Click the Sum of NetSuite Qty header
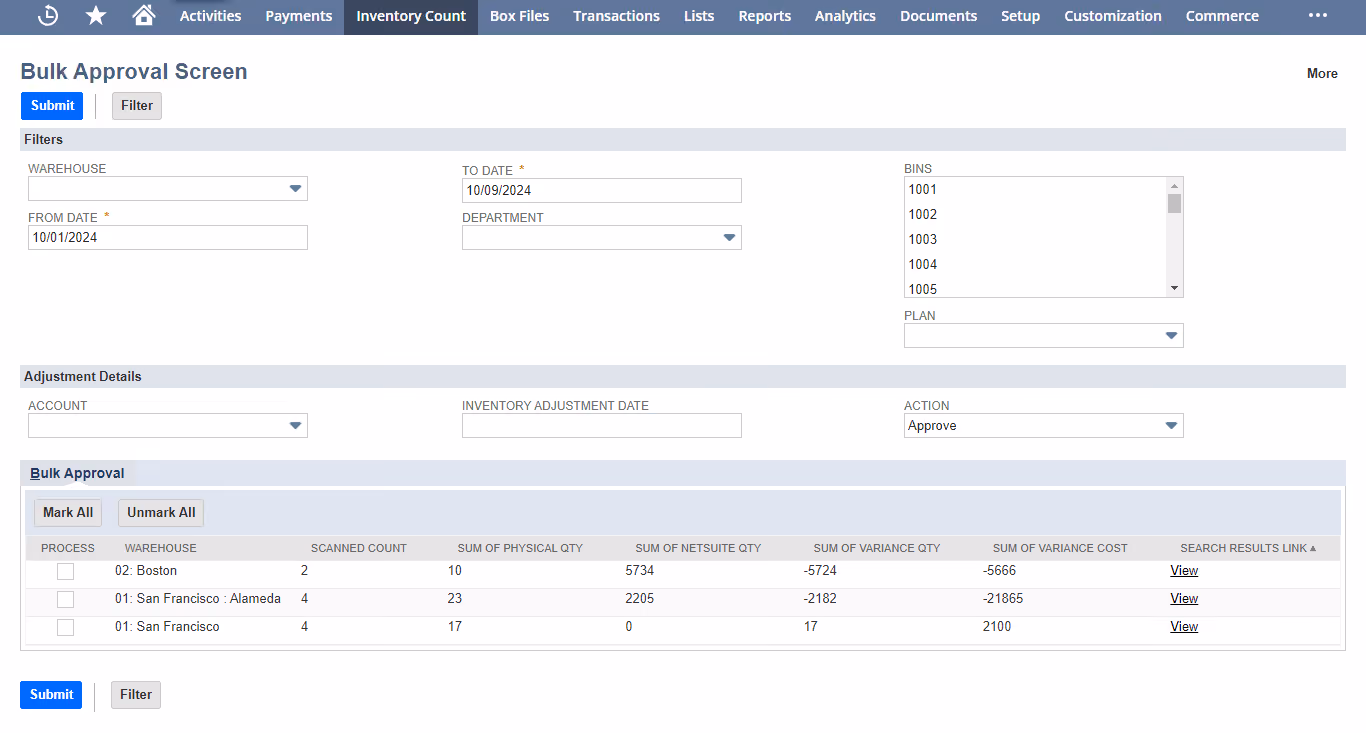 coord(698,549)
